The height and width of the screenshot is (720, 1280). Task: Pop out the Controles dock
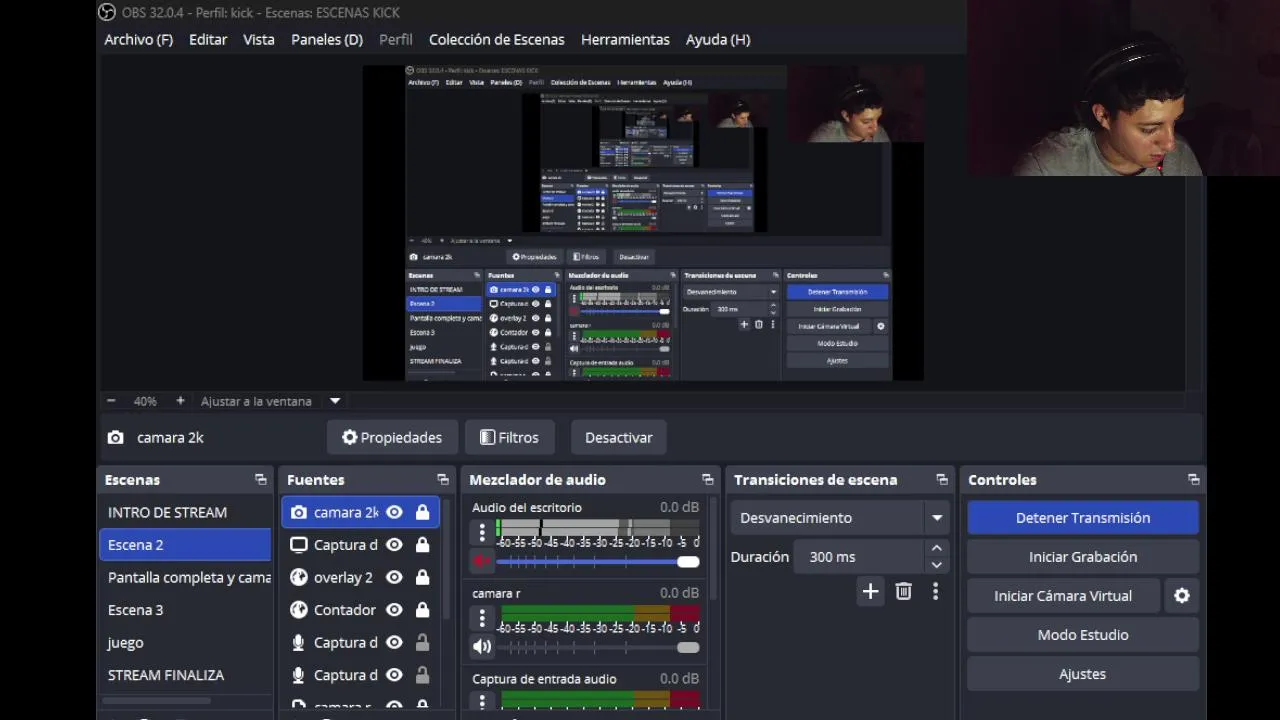[1193, 480]
